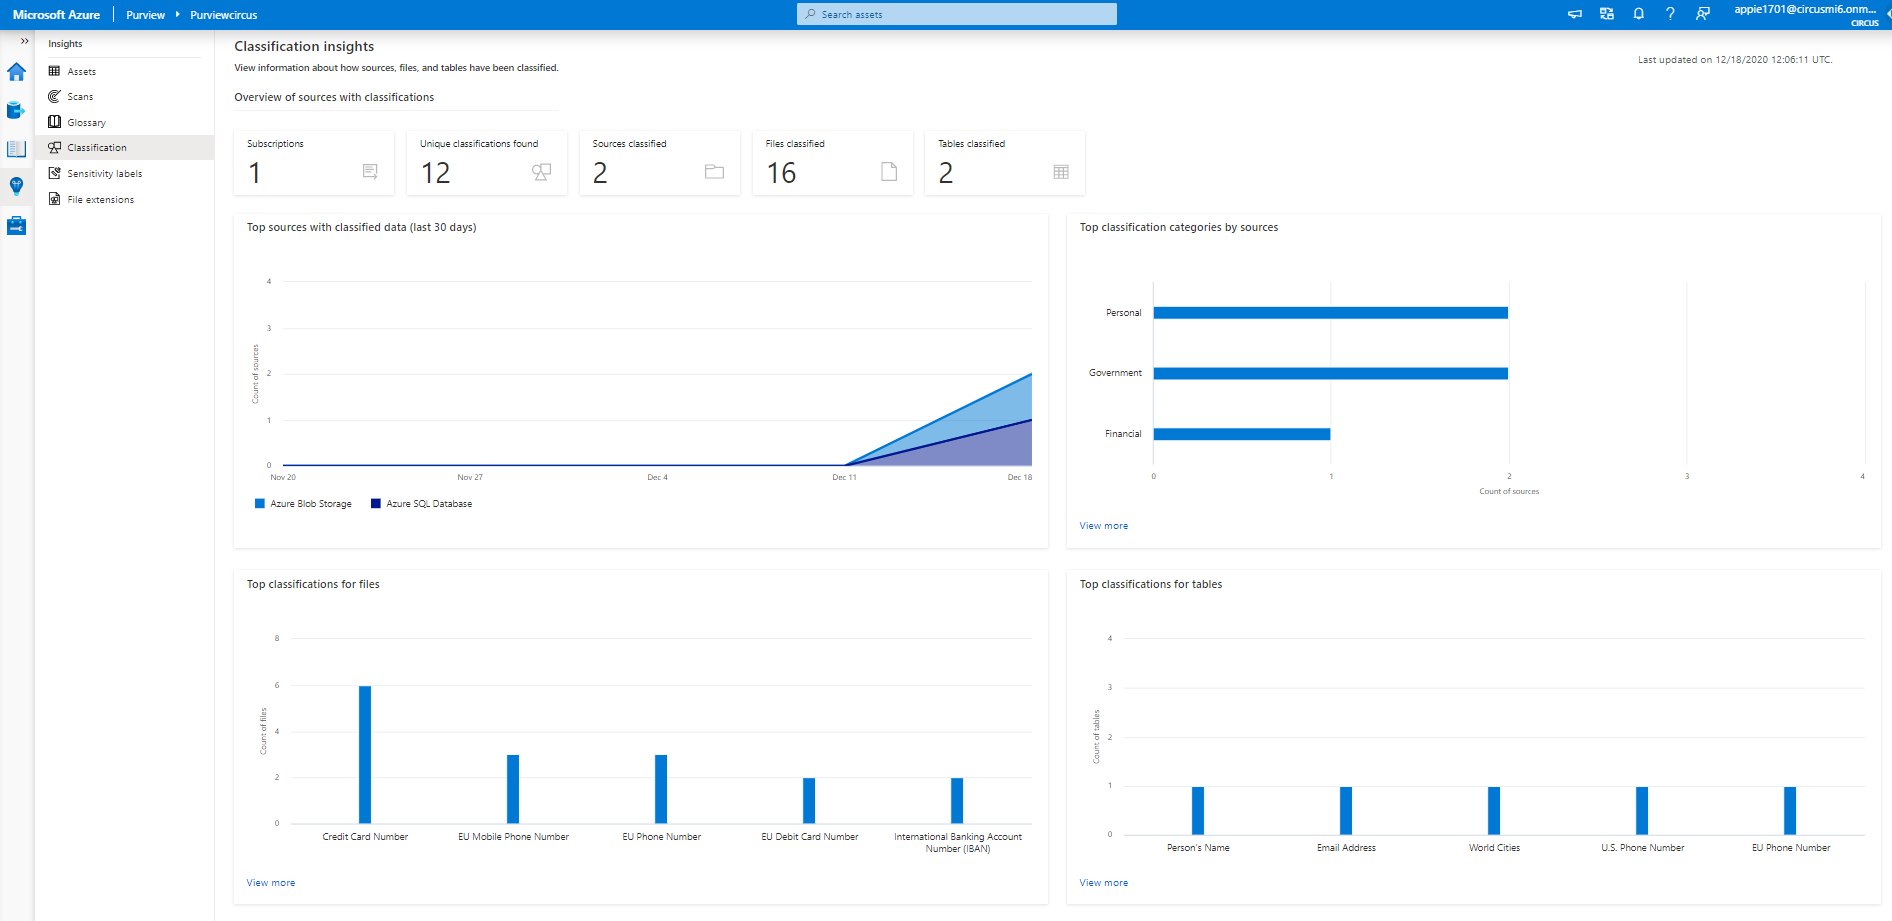Open File extensions insights page
This screenshot has width=1892, height=921.
(x=100, y=200)
